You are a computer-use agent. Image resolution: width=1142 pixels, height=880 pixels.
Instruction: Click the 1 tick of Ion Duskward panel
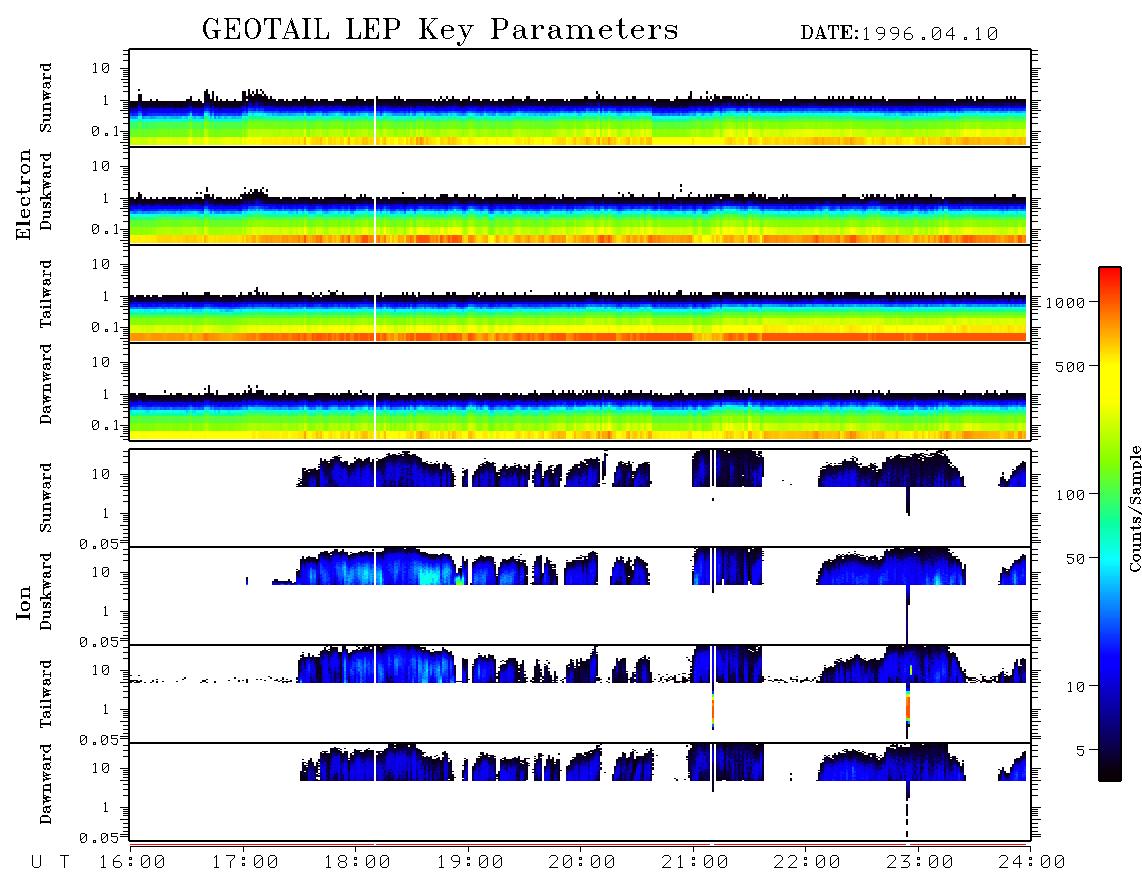coord(106,612)
